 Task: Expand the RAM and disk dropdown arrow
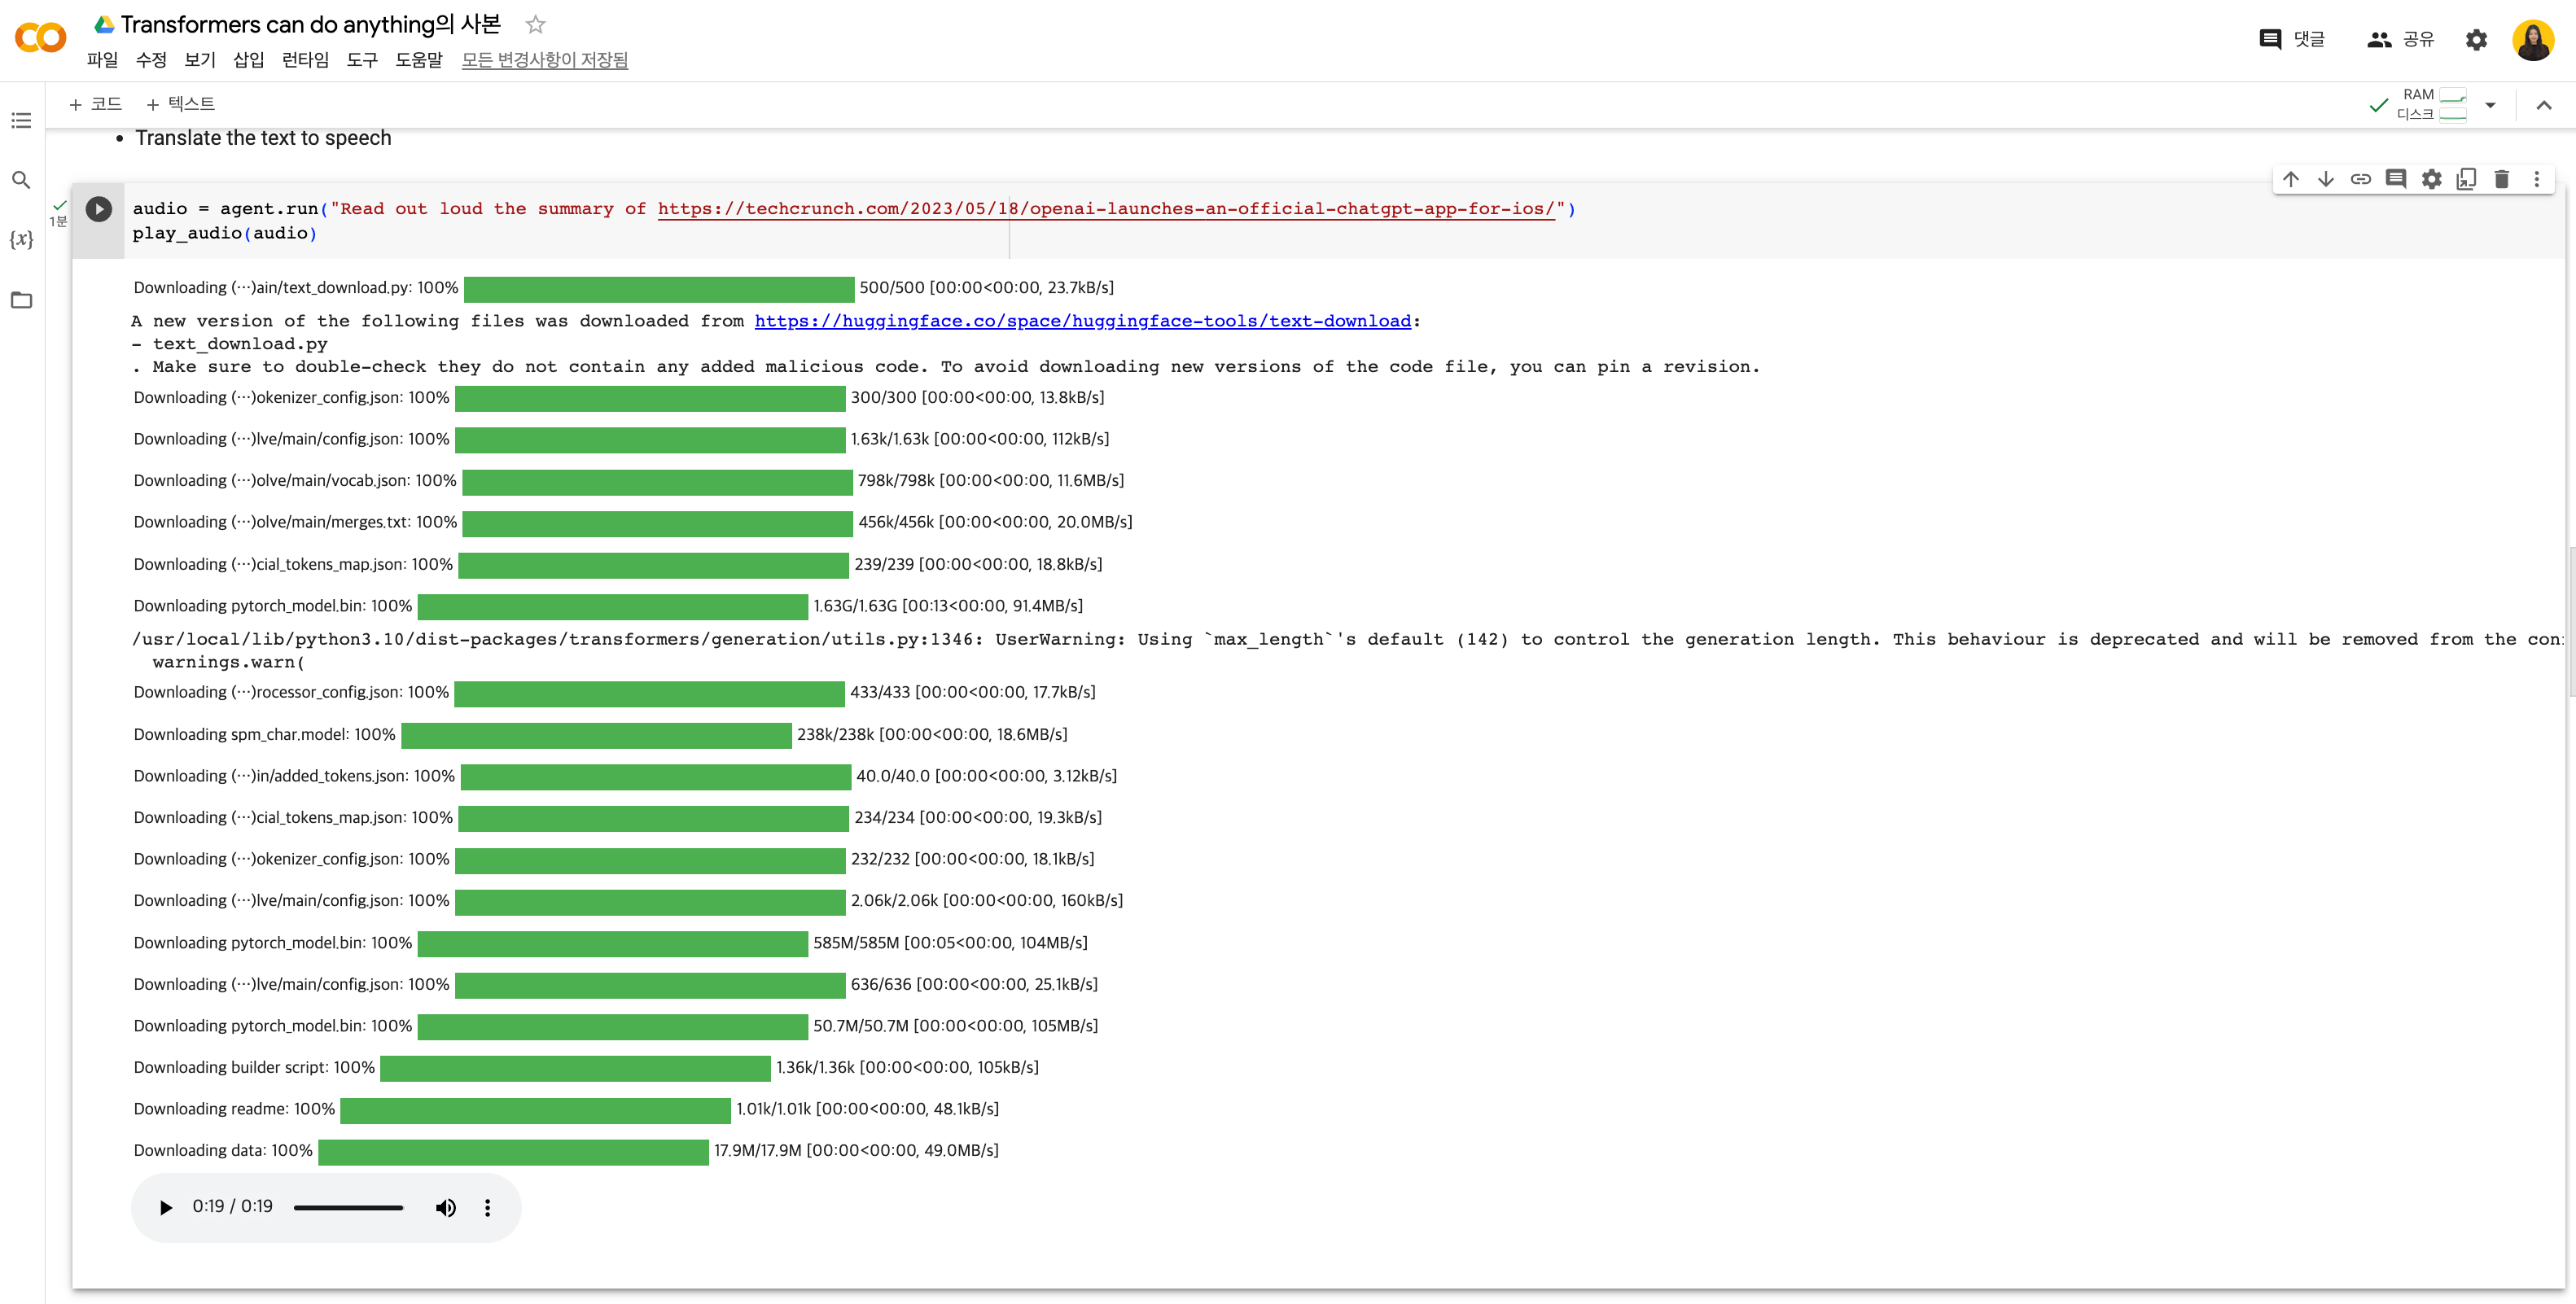coord(2490,105)
